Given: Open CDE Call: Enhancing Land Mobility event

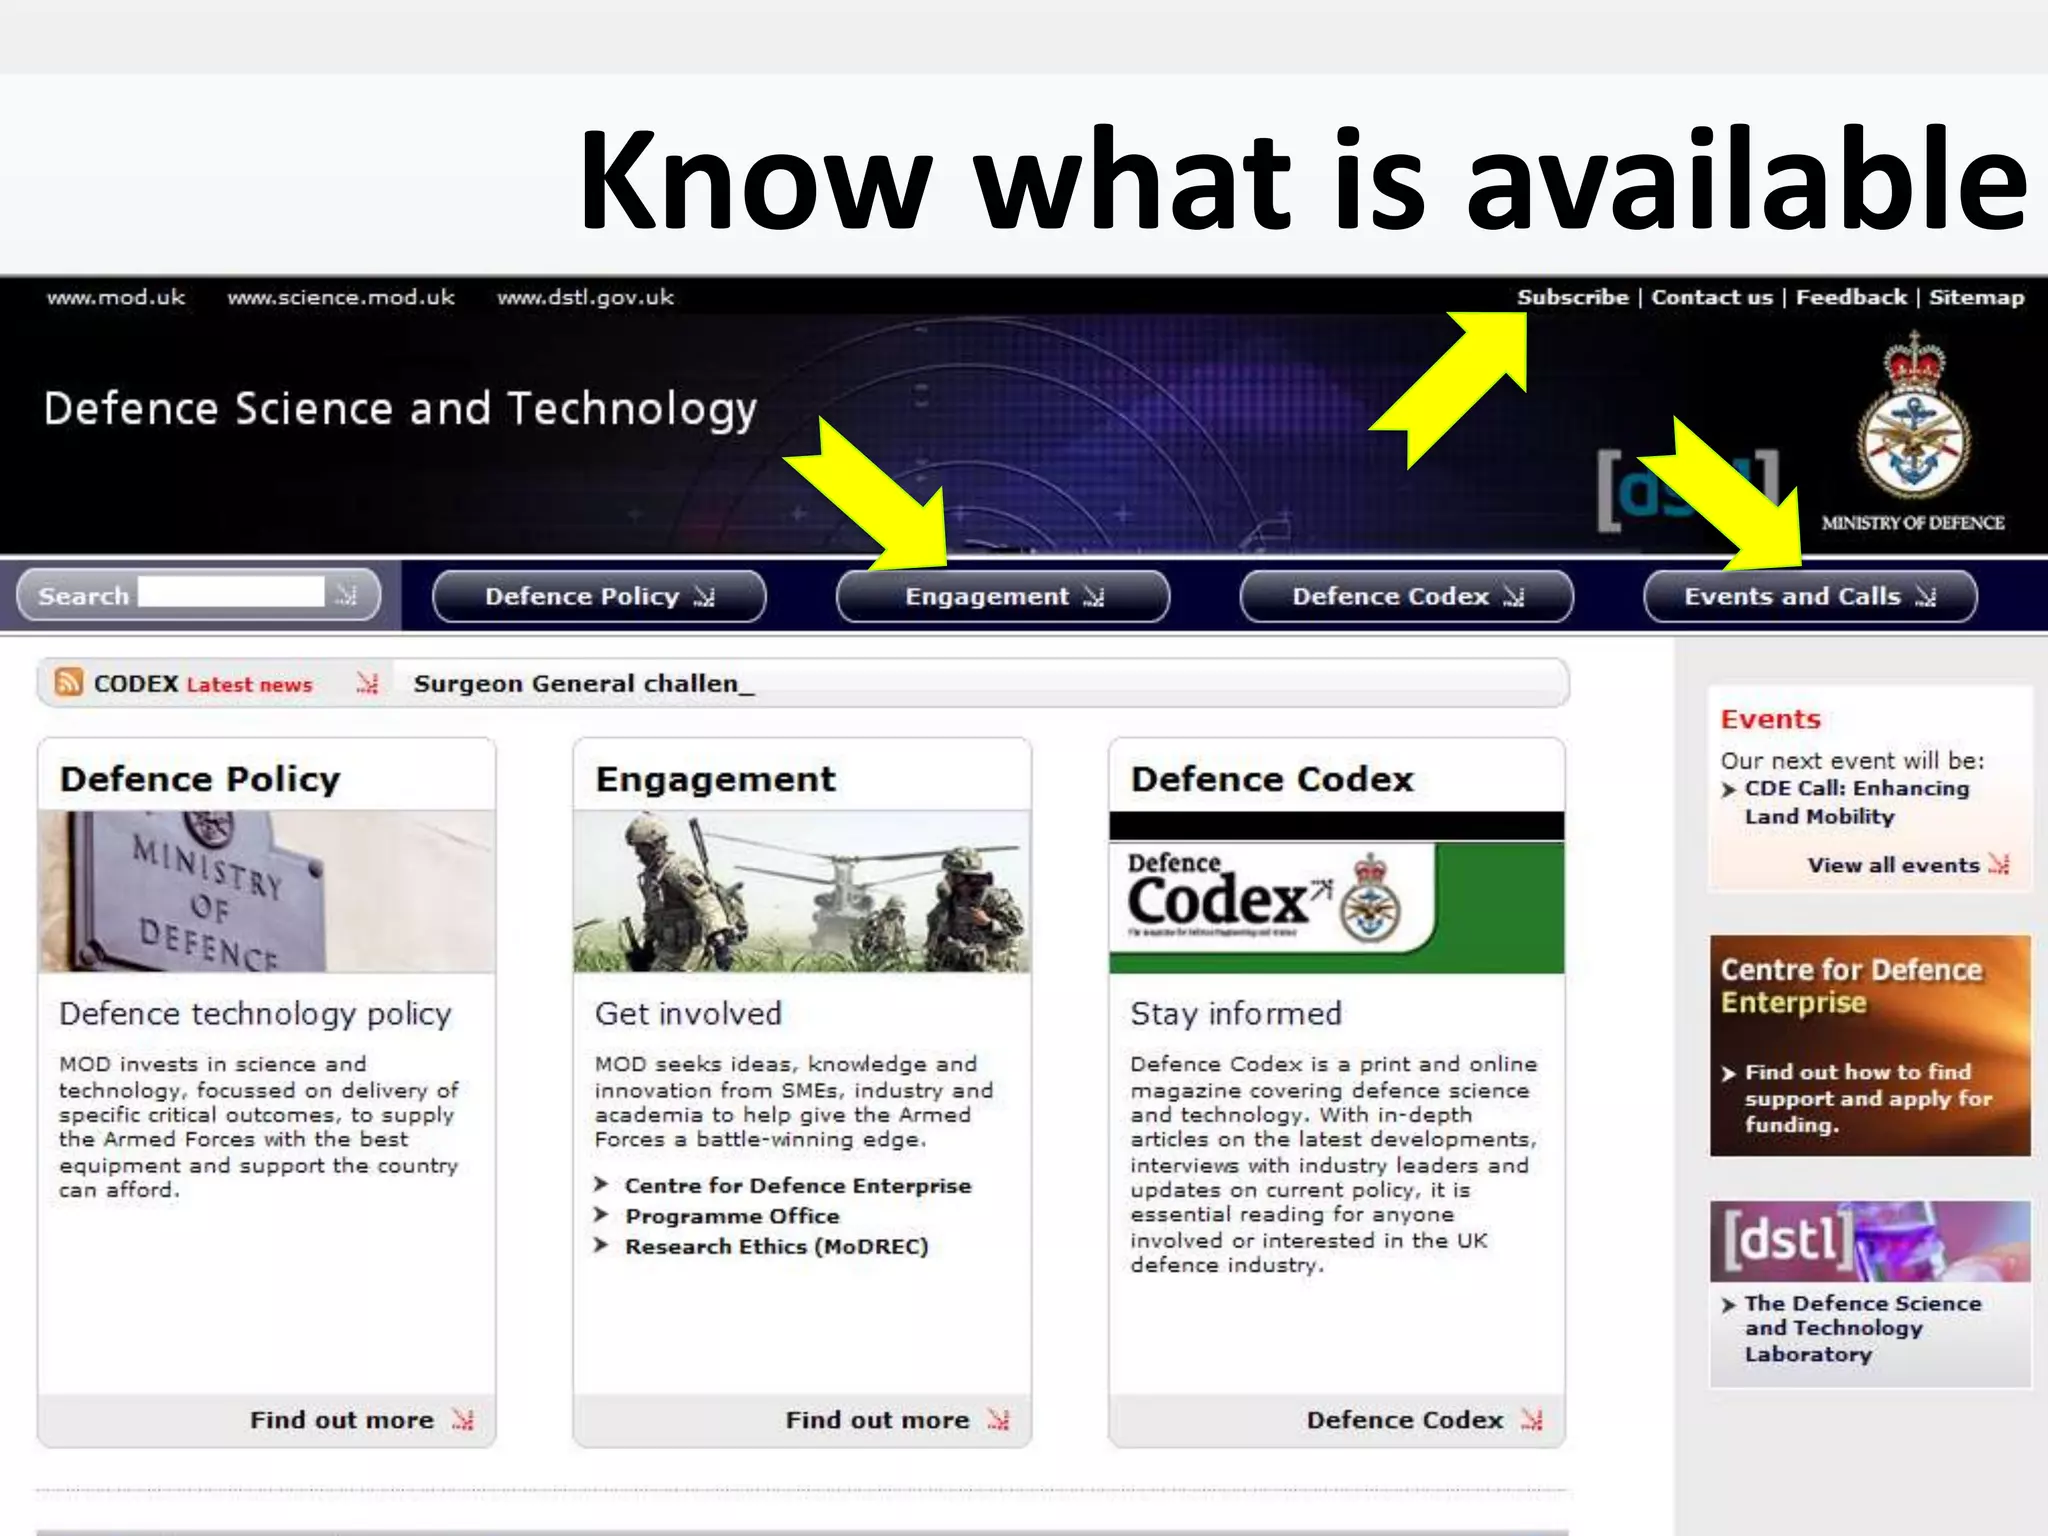Looking at the screenshot, I should [x=1857, y=802].
